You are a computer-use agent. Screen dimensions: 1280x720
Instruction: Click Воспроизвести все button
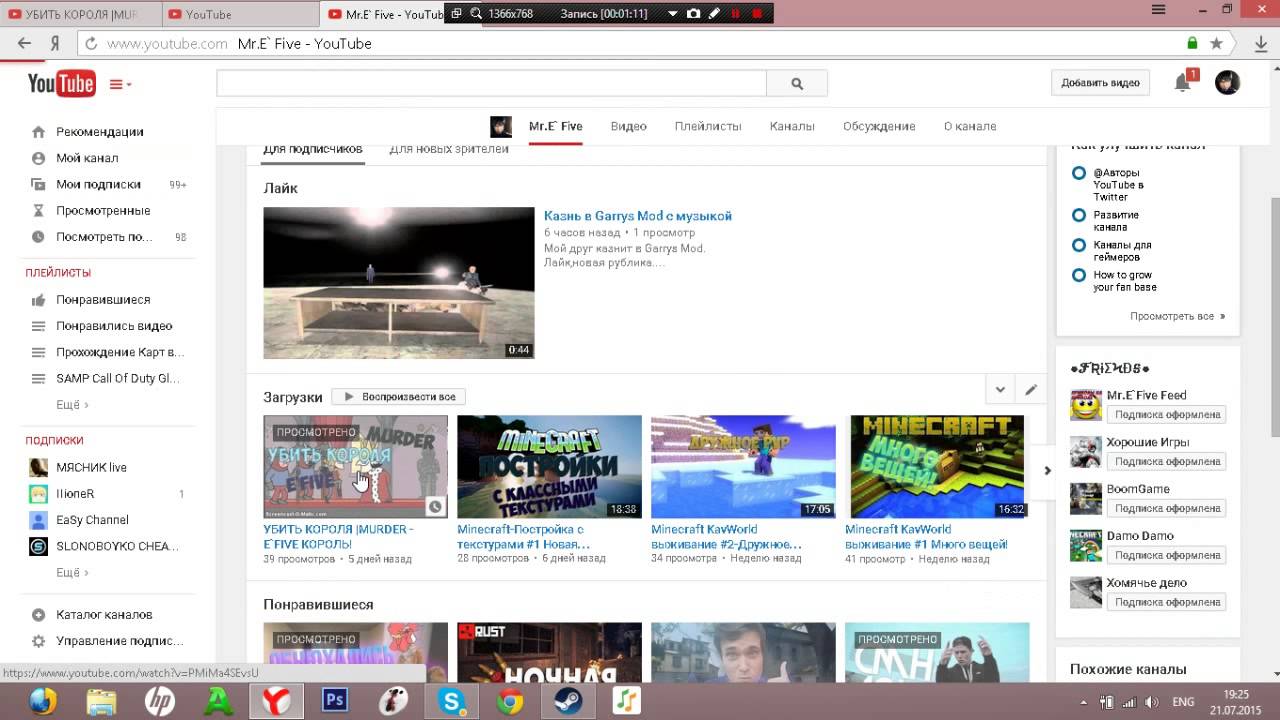point(399,397)
